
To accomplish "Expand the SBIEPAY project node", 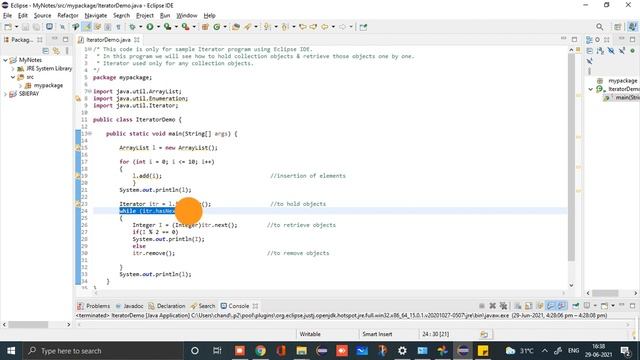I will click(x=5, y=94).
